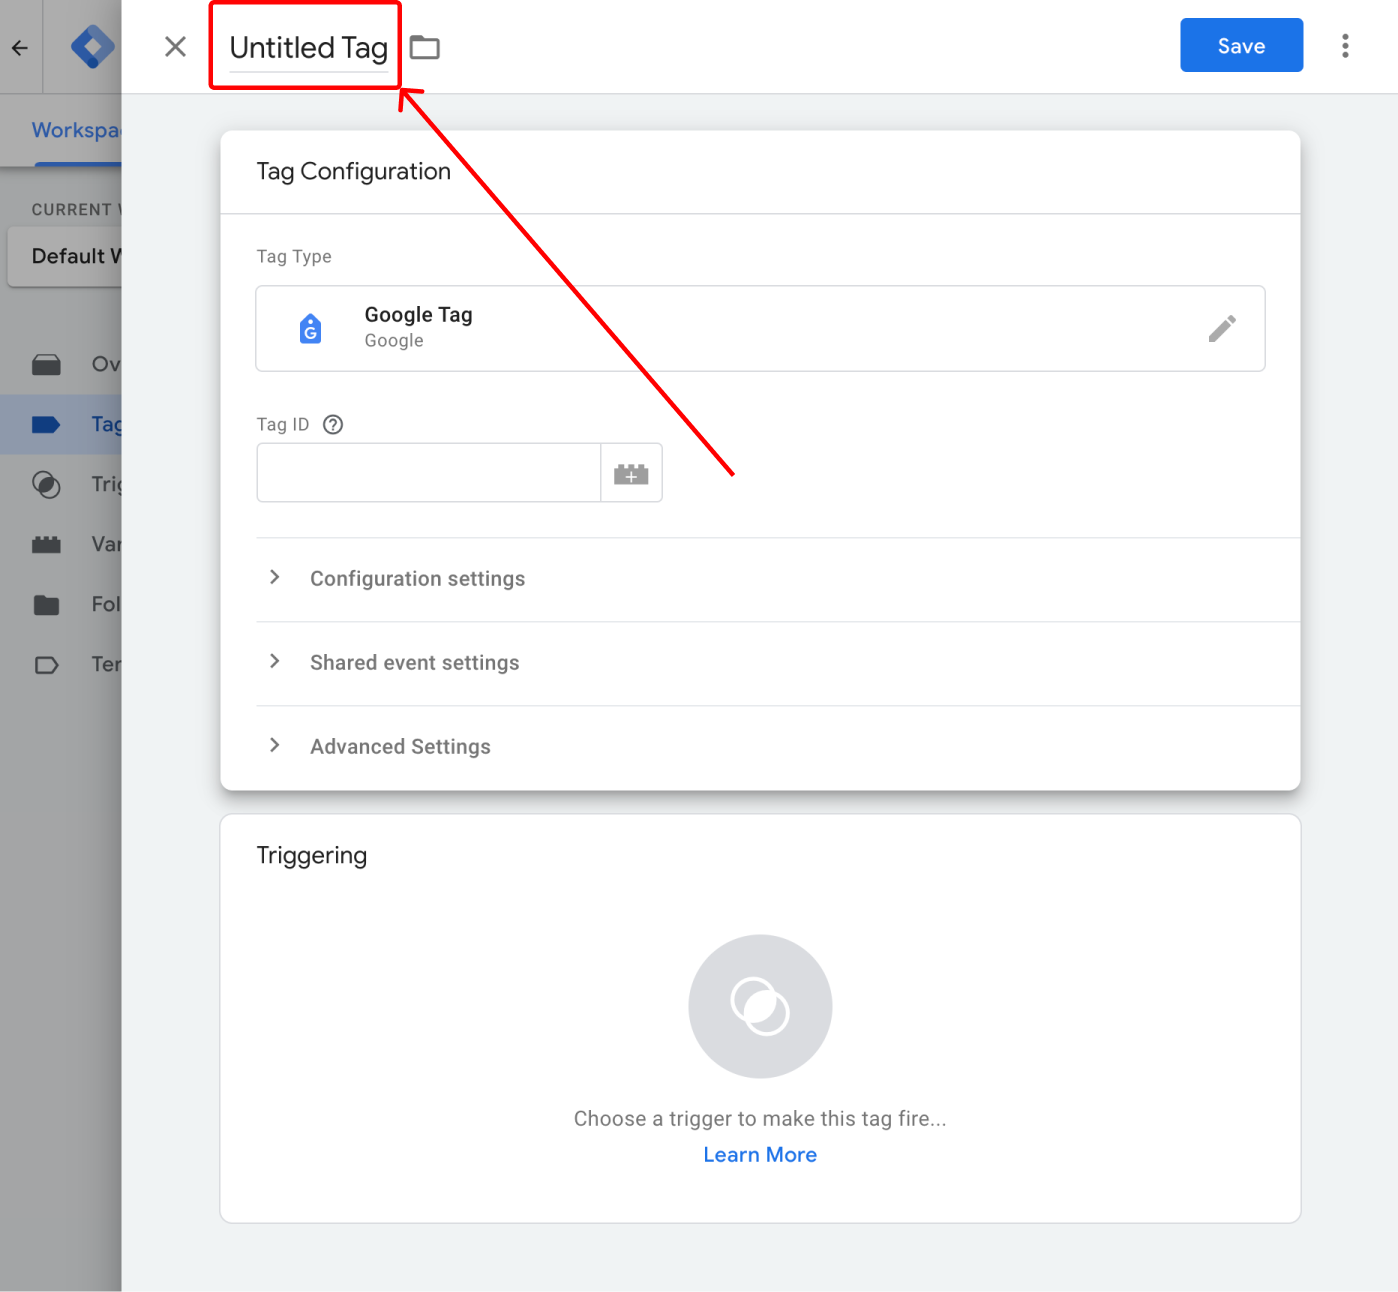Click the trigger placeholder circle icon
This screenshot has width=1398, height=1292.
tap(760, 1006)
